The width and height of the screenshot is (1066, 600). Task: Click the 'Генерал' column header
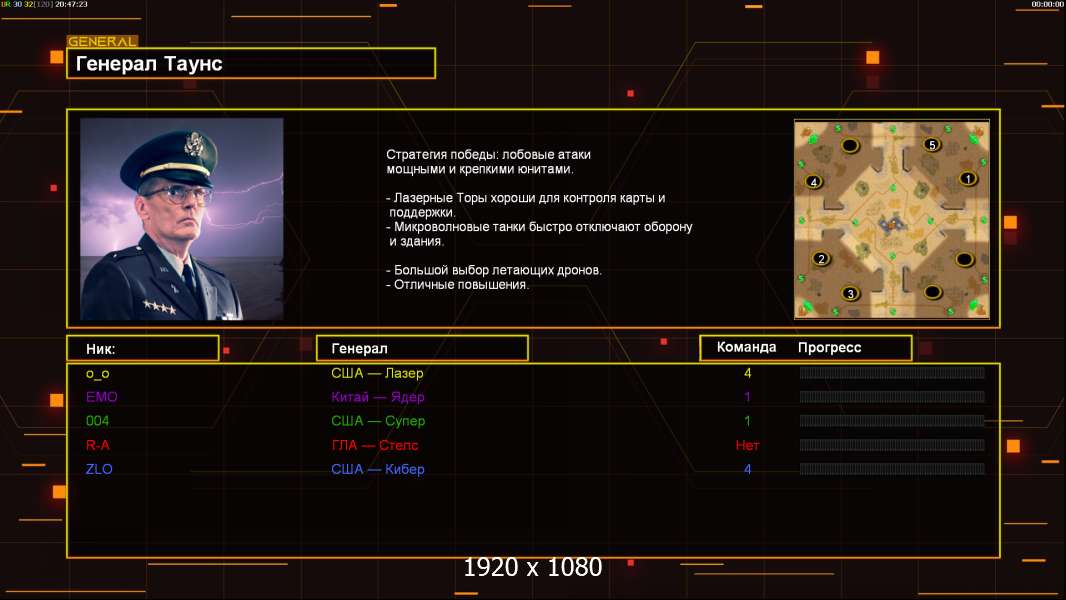pyautogui.click(x=422, y=349)
